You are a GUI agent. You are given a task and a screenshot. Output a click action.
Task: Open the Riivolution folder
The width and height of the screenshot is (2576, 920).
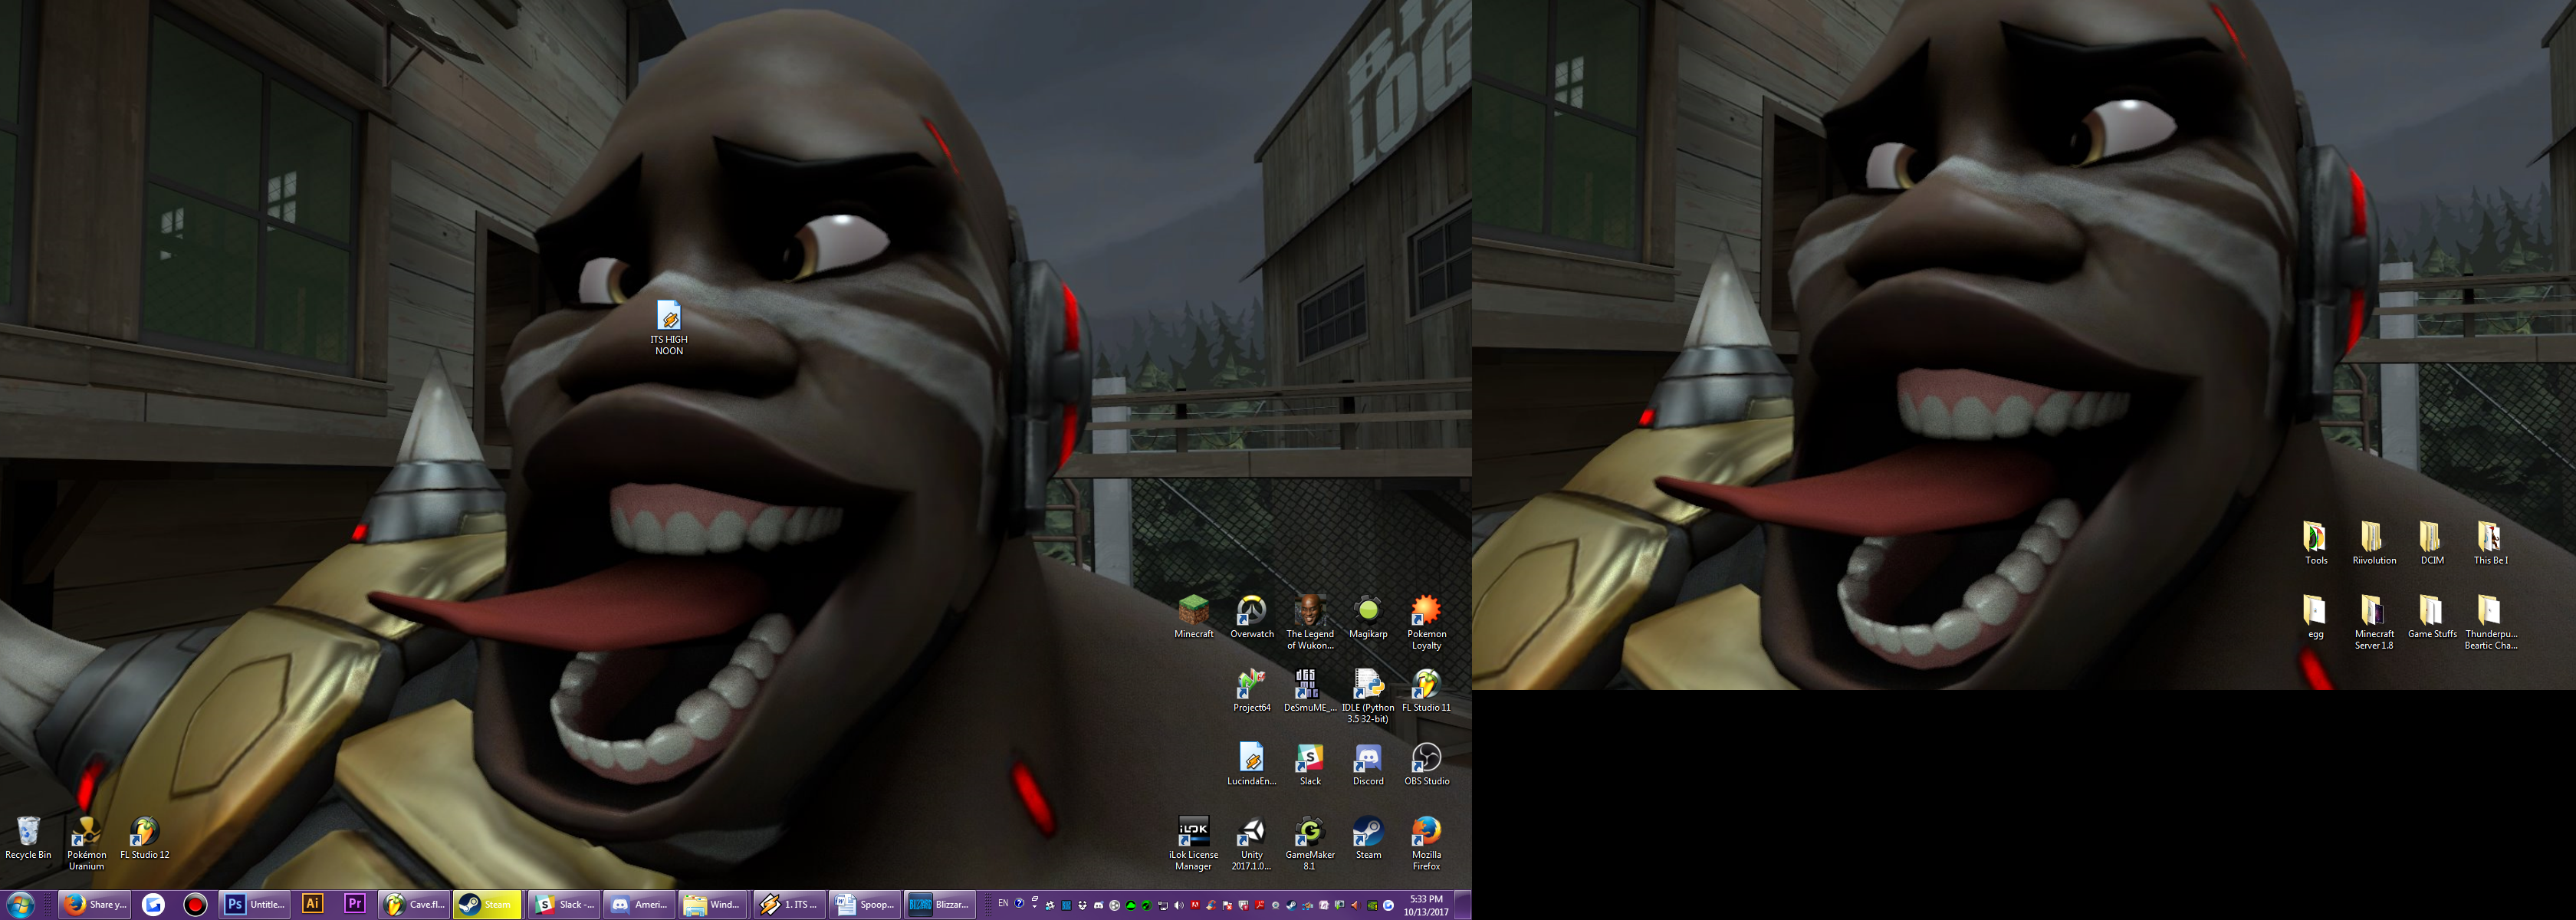[x=2372, y=538]
